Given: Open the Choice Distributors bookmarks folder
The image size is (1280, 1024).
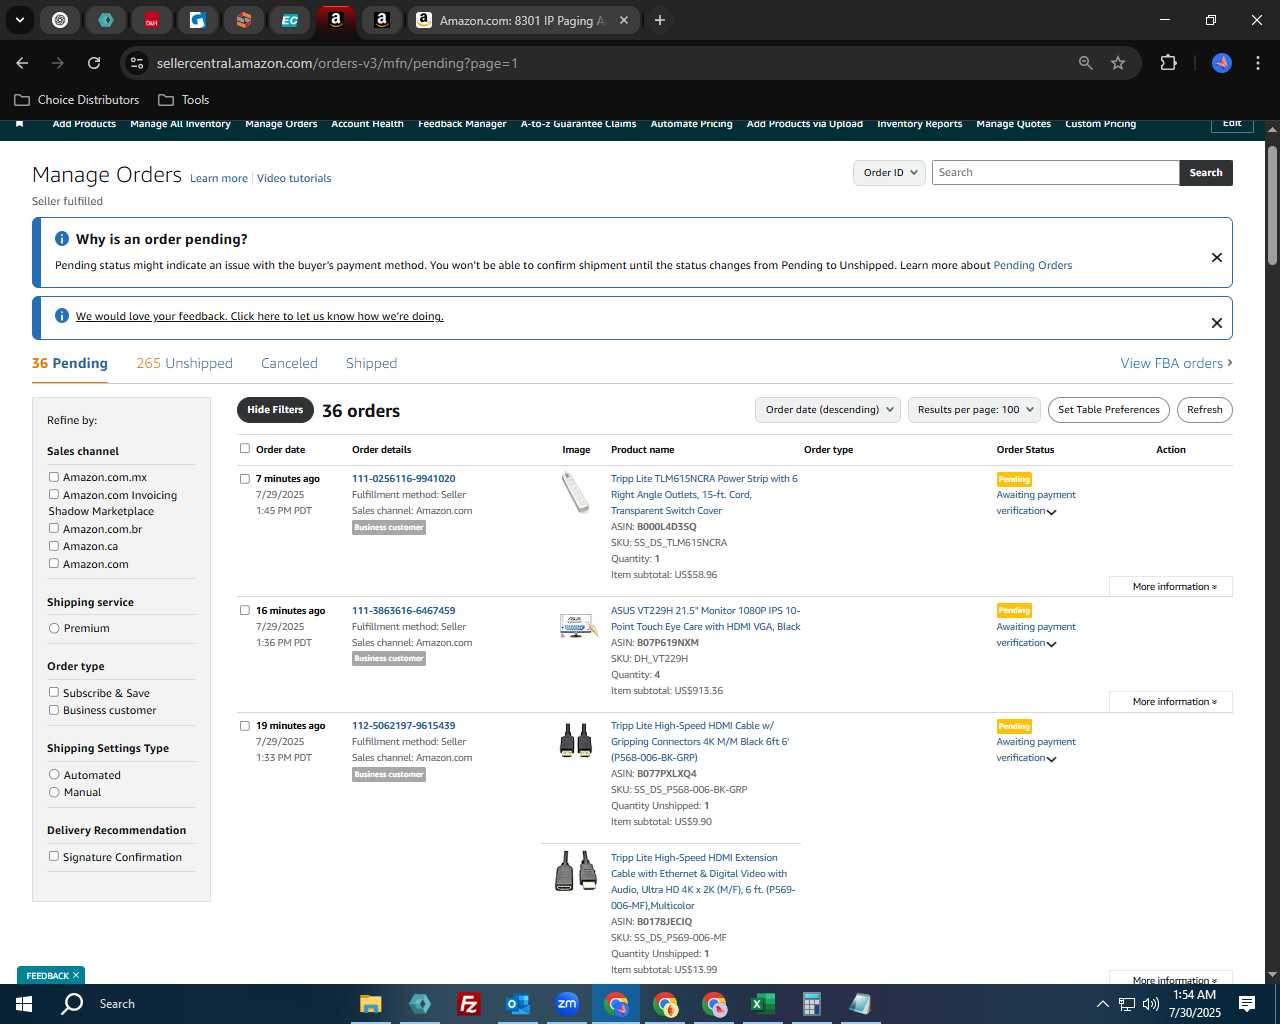Looking at the screenshot, I should [x=77, y=100].
